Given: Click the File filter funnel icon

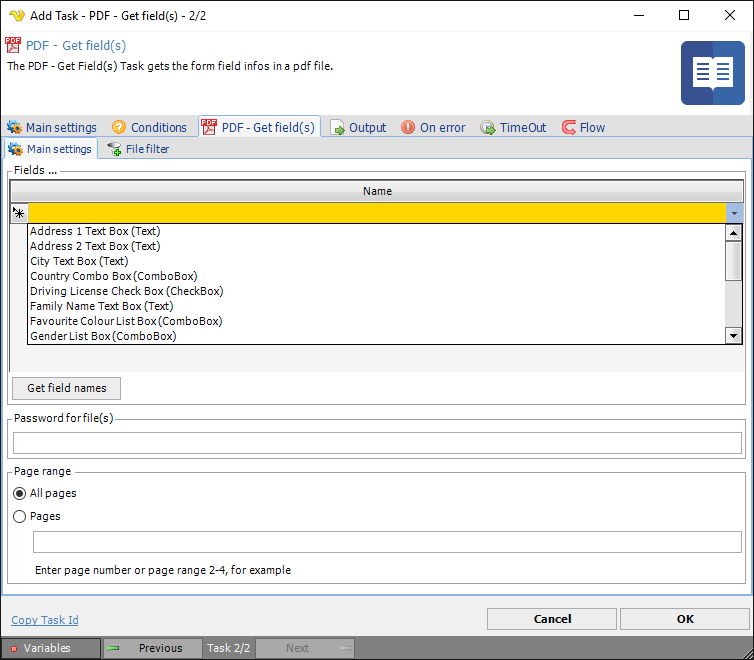Looking at the screenshot, I should point(114,149).
